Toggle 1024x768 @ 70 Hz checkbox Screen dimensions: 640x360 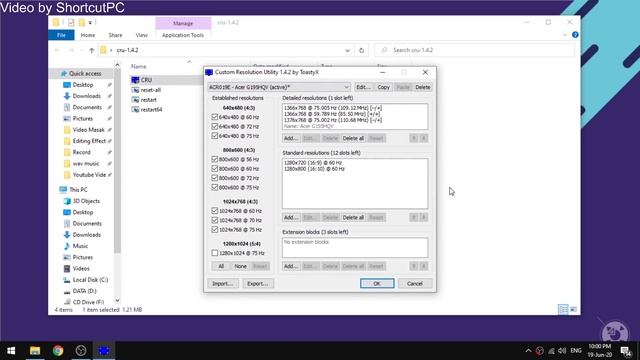[215, 220]
